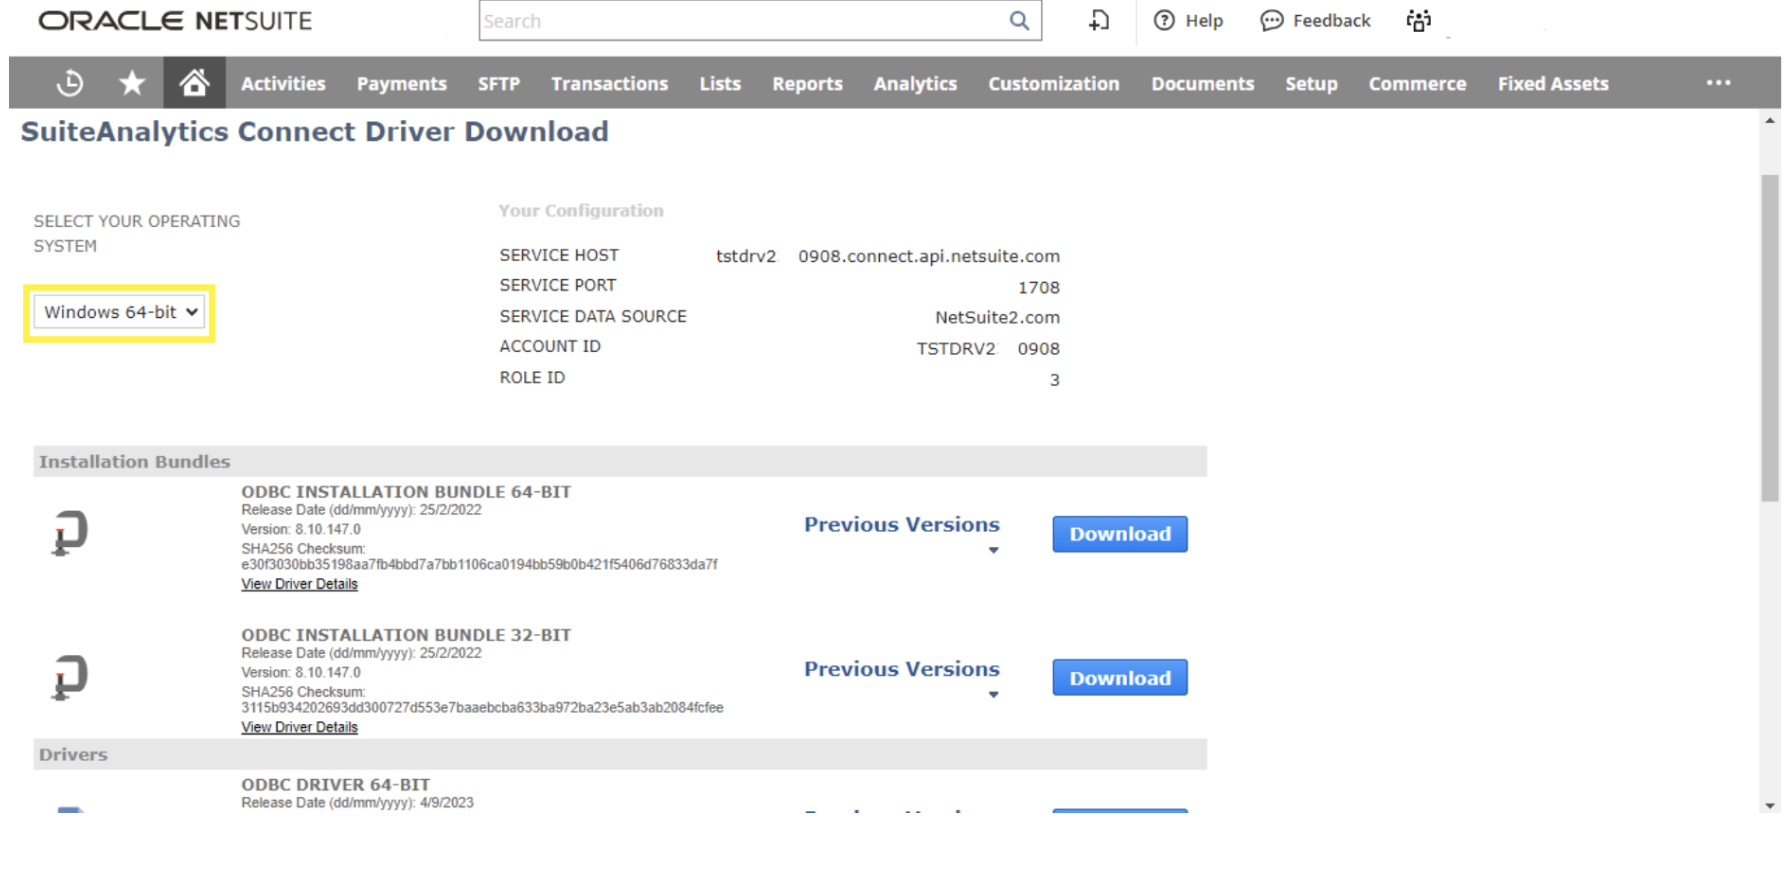1790x876 pixels.
Task: Click the vertical scrollbar thumb
Action: pyautogui.click(x=1770, y=337)
